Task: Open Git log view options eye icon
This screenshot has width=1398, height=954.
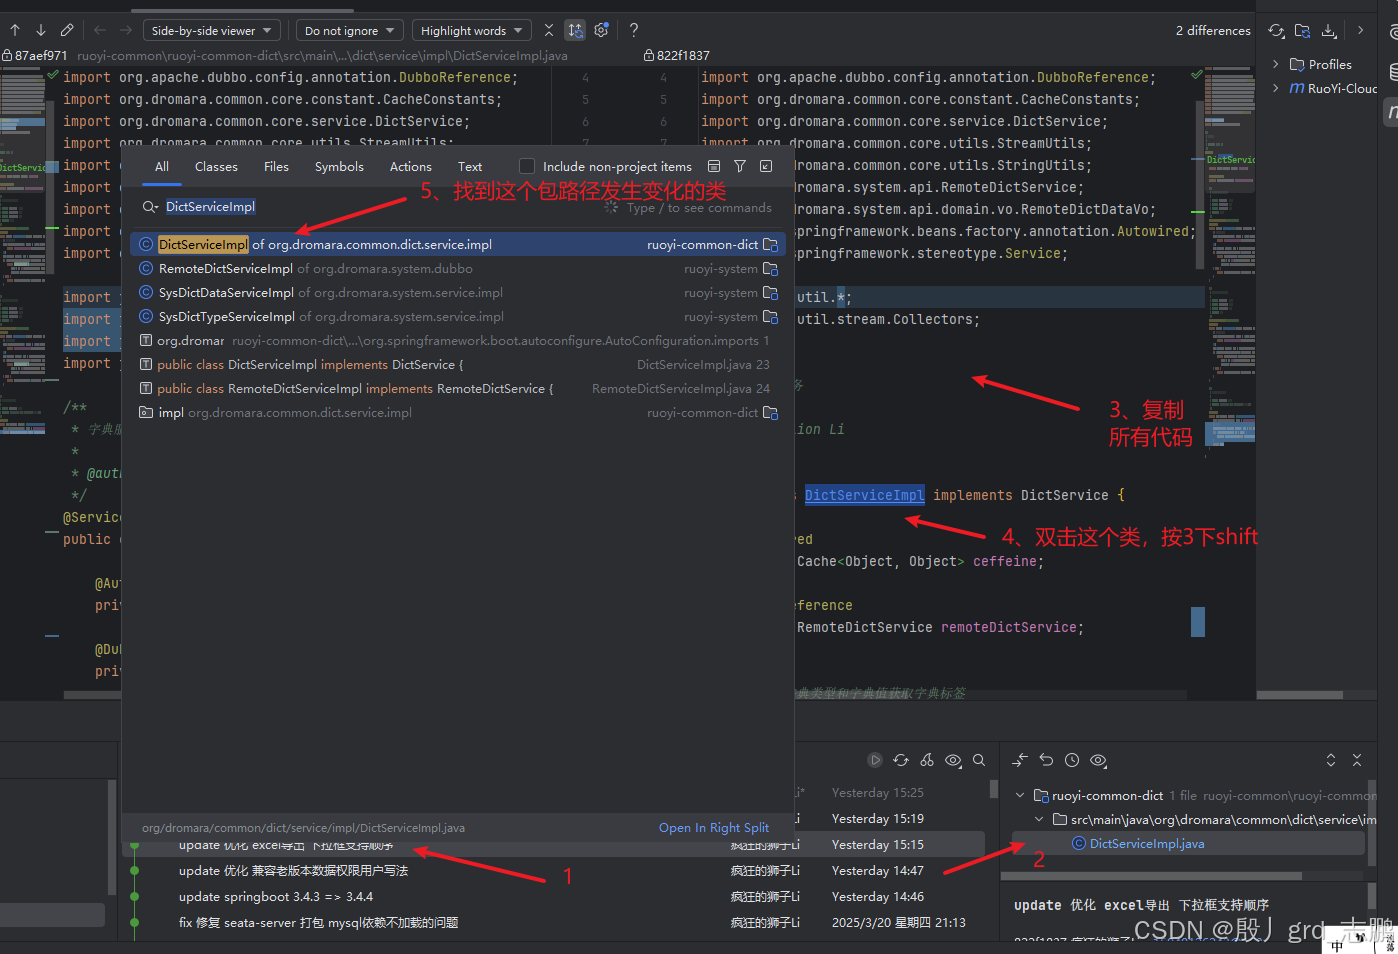Action: 953,760
